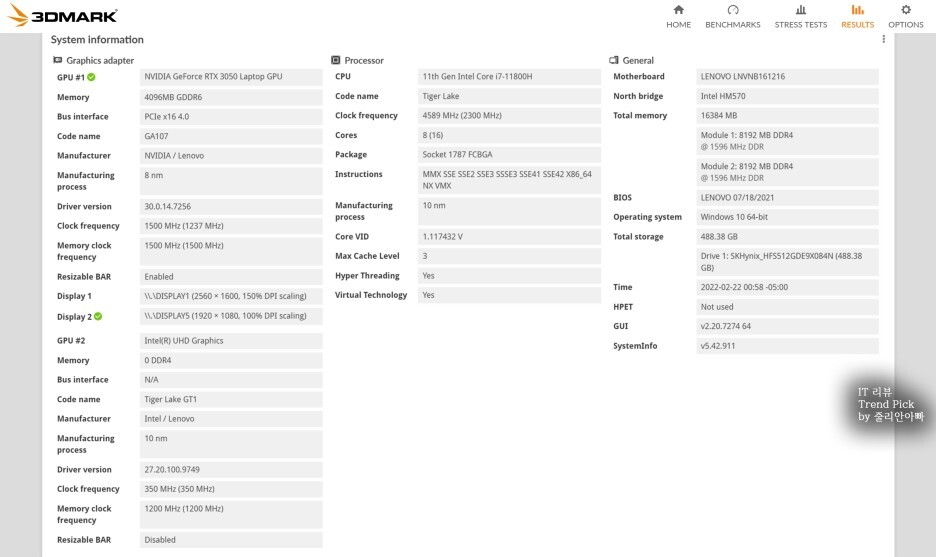936x557 pixels.
Task: Select the 'GA107' code name value
Action: click(x=231, y=136)
